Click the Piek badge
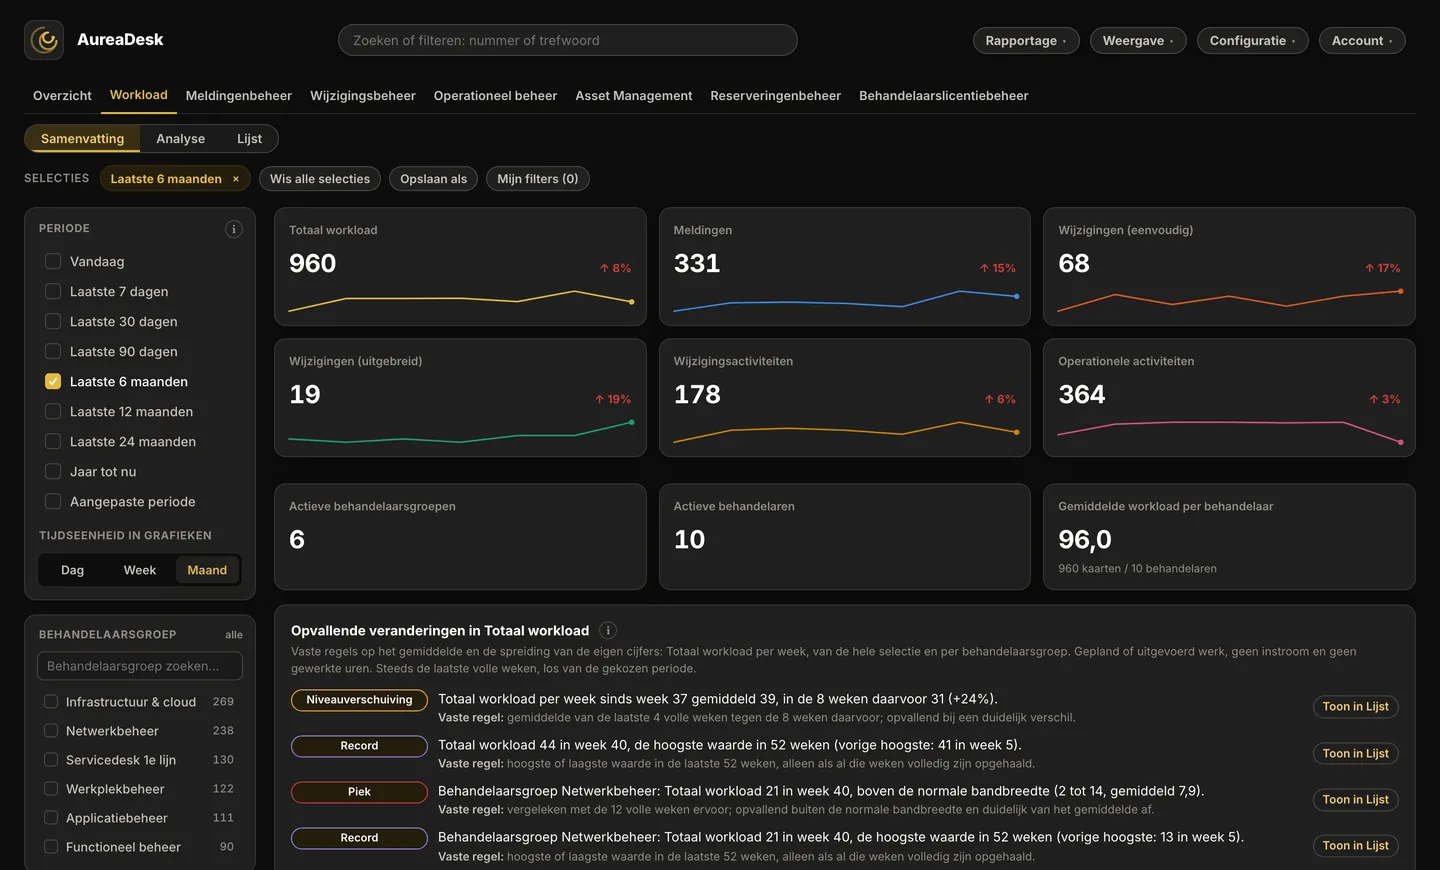The width and height of the screenshot is (1440, 870). pyautogui.click(x=359, y=792)
